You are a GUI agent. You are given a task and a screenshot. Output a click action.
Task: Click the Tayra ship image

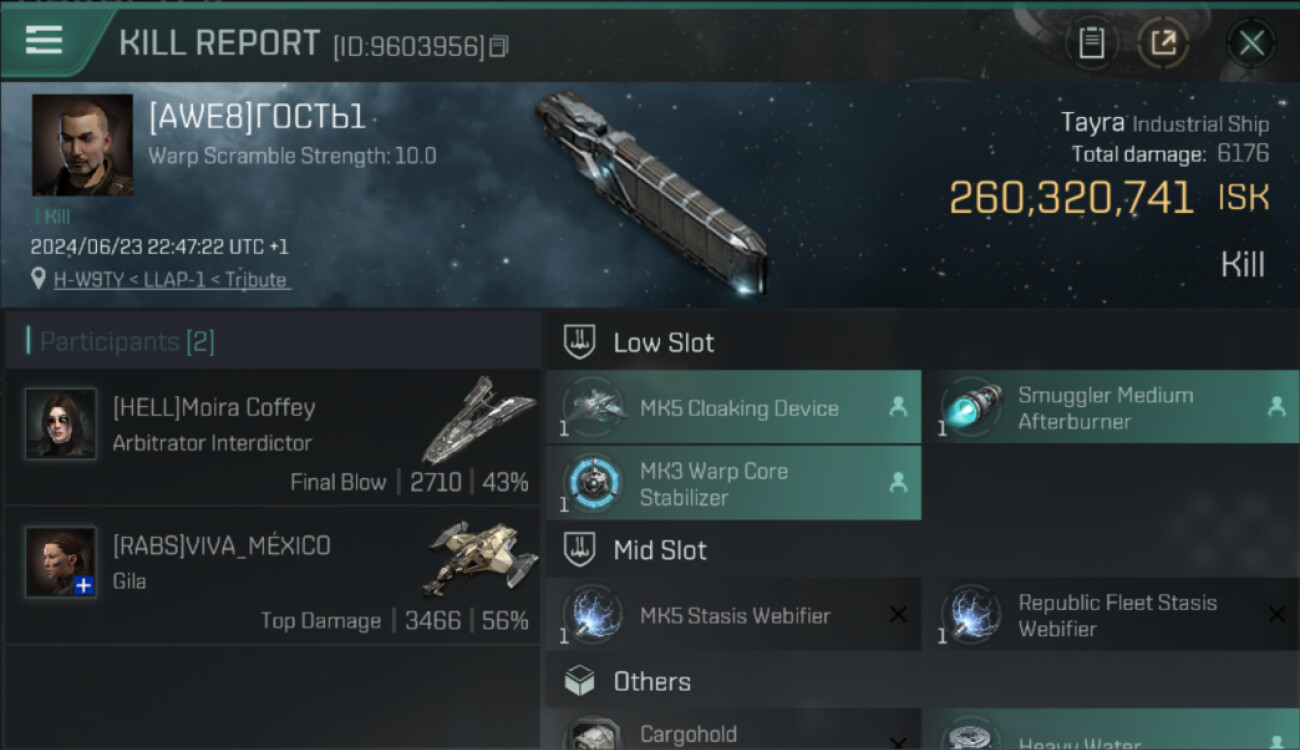(650, 193)
